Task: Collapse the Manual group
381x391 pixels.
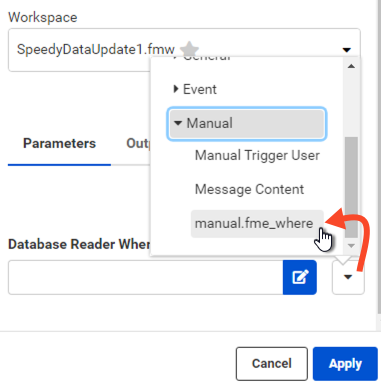Action: 247,123
